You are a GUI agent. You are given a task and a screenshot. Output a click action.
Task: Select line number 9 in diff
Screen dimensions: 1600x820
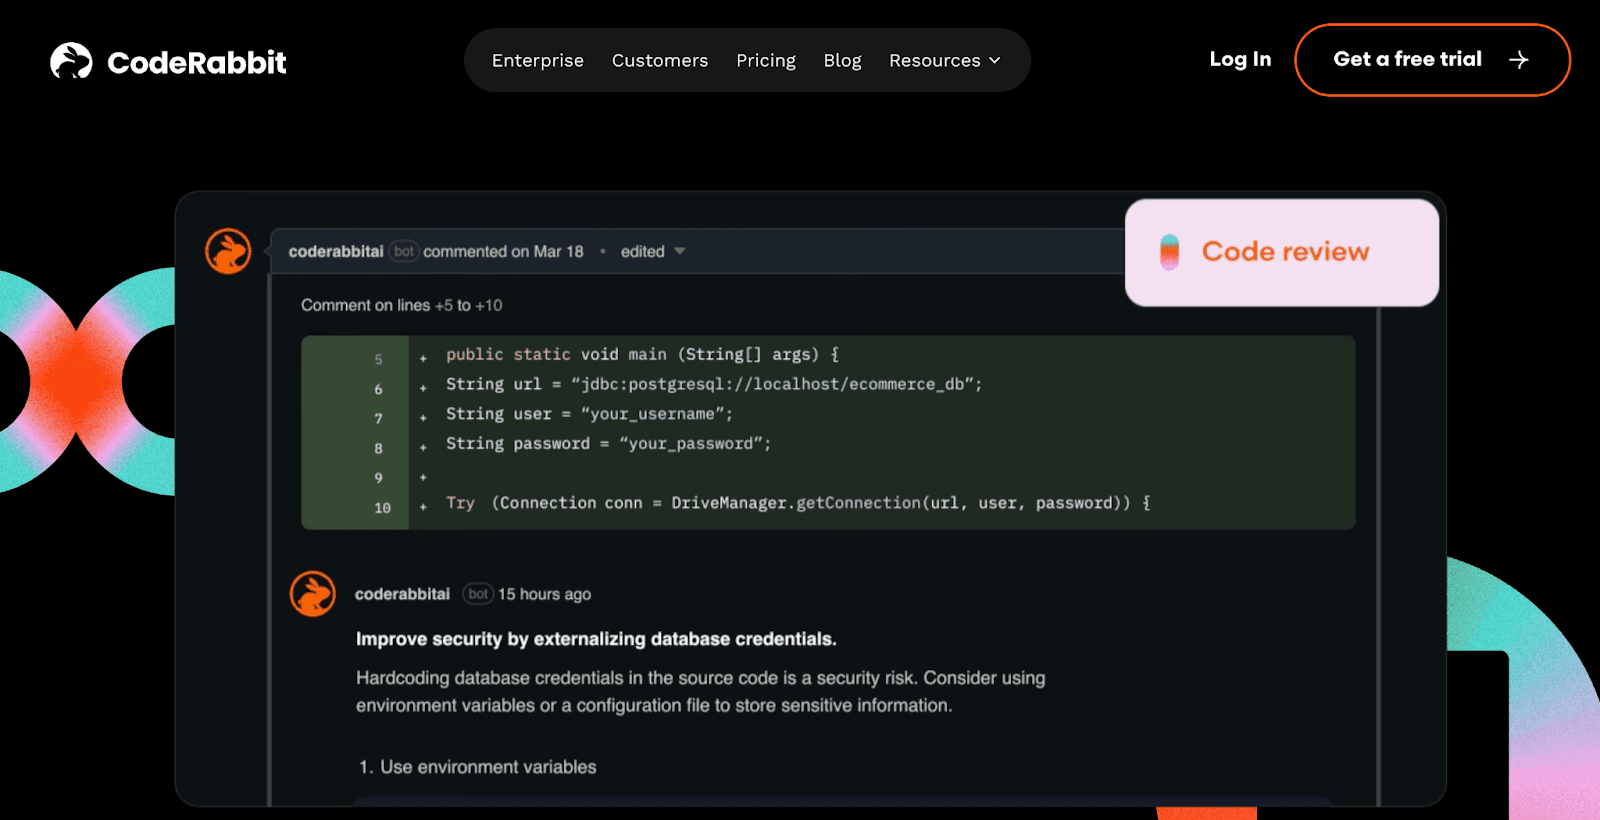coord(379,478)
